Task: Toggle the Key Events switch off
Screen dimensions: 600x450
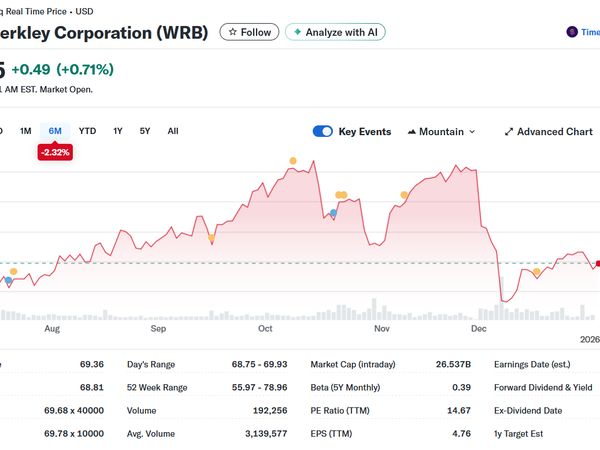Action: tap(323, 131)
